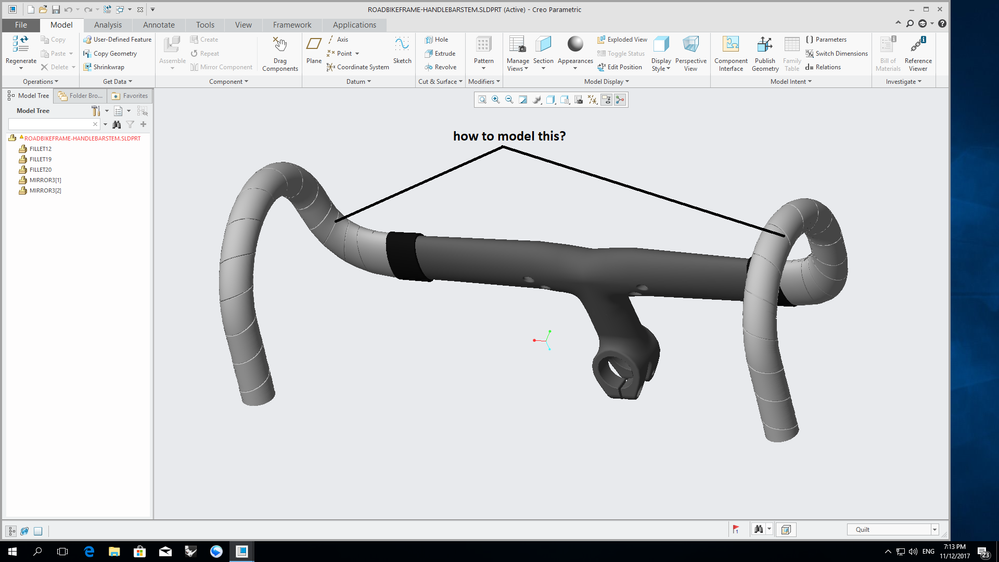Image resolution: width=999 pixels, height=562 pixels.
Task: Click the Zoom Out graphics toolbar icon
Action: pyautogui.click(x=509, y=99)
